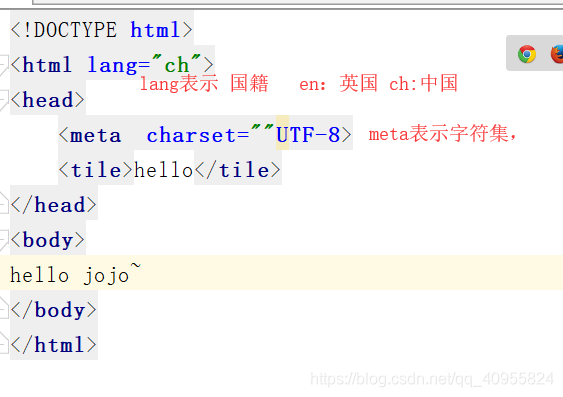563x397 pixels.
Task: Click the opening body tag text
Action: coord(47,240)
